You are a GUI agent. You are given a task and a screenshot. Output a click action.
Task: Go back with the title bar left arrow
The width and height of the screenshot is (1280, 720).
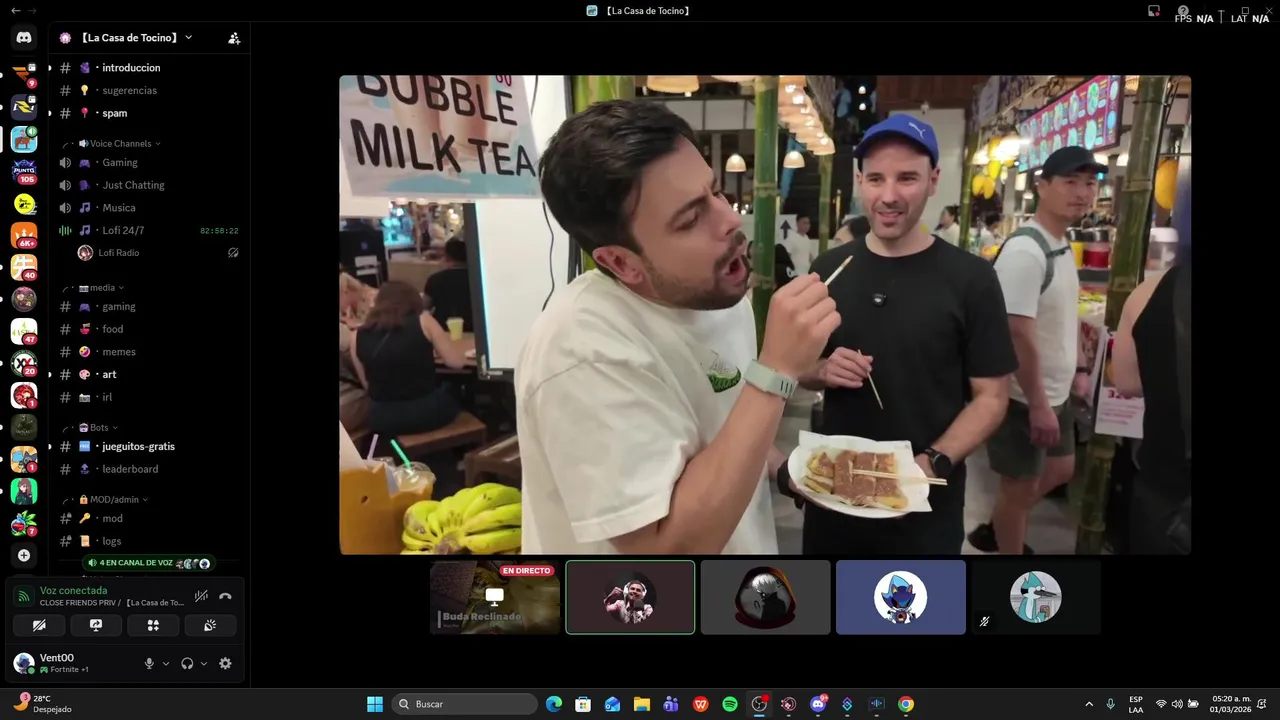pos(15,10)
